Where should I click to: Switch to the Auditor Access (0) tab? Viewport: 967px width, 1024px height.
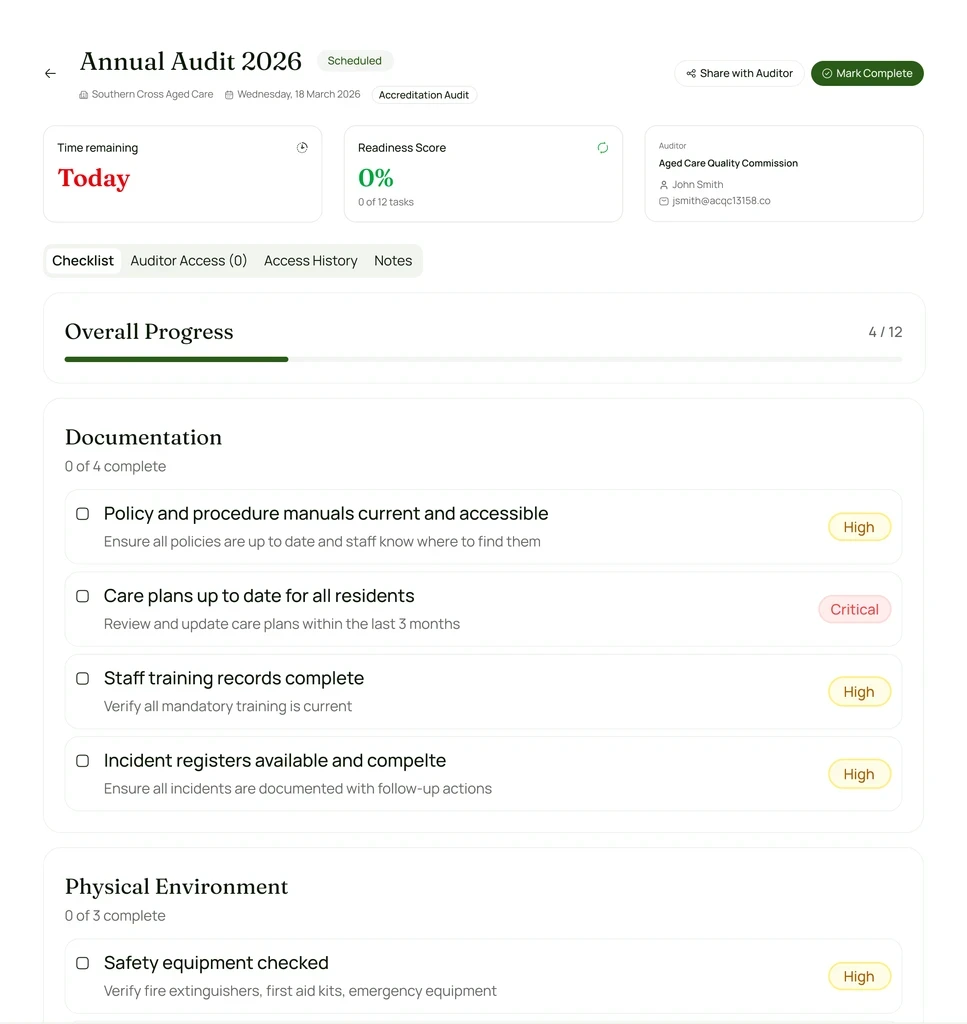(189, 261)
